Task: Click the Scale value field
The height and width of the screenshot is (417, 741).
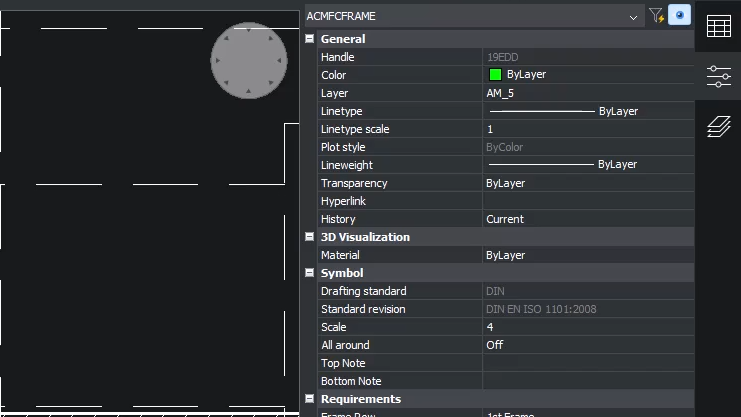Action: pyautogui.click(x=587, y=327)
